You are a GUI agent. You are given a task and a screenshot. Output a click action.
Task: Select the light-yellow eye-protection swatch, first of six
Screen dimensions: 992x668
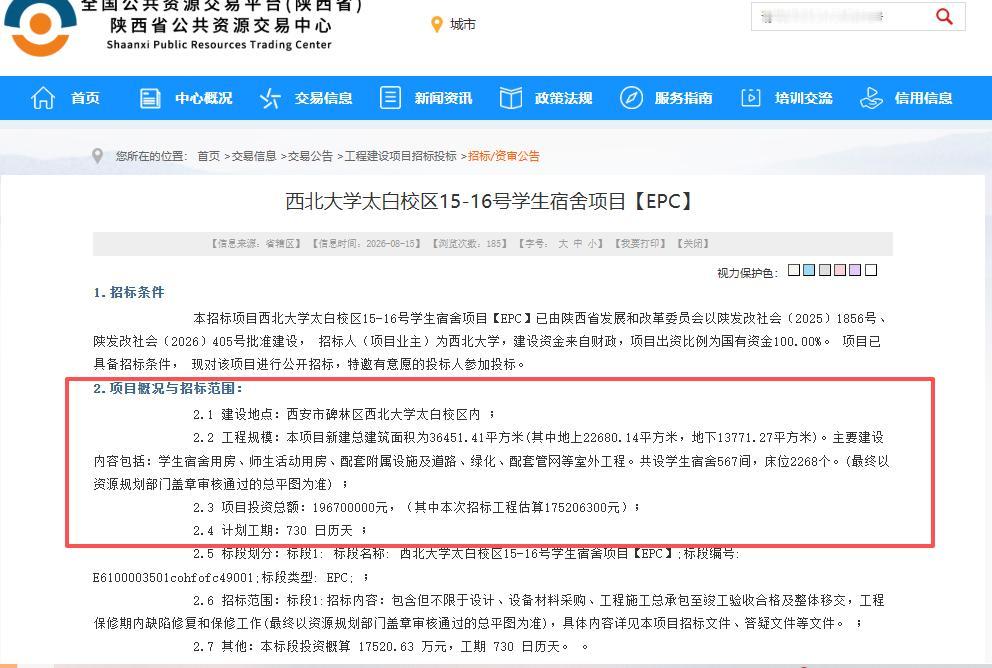pos(794,270)
